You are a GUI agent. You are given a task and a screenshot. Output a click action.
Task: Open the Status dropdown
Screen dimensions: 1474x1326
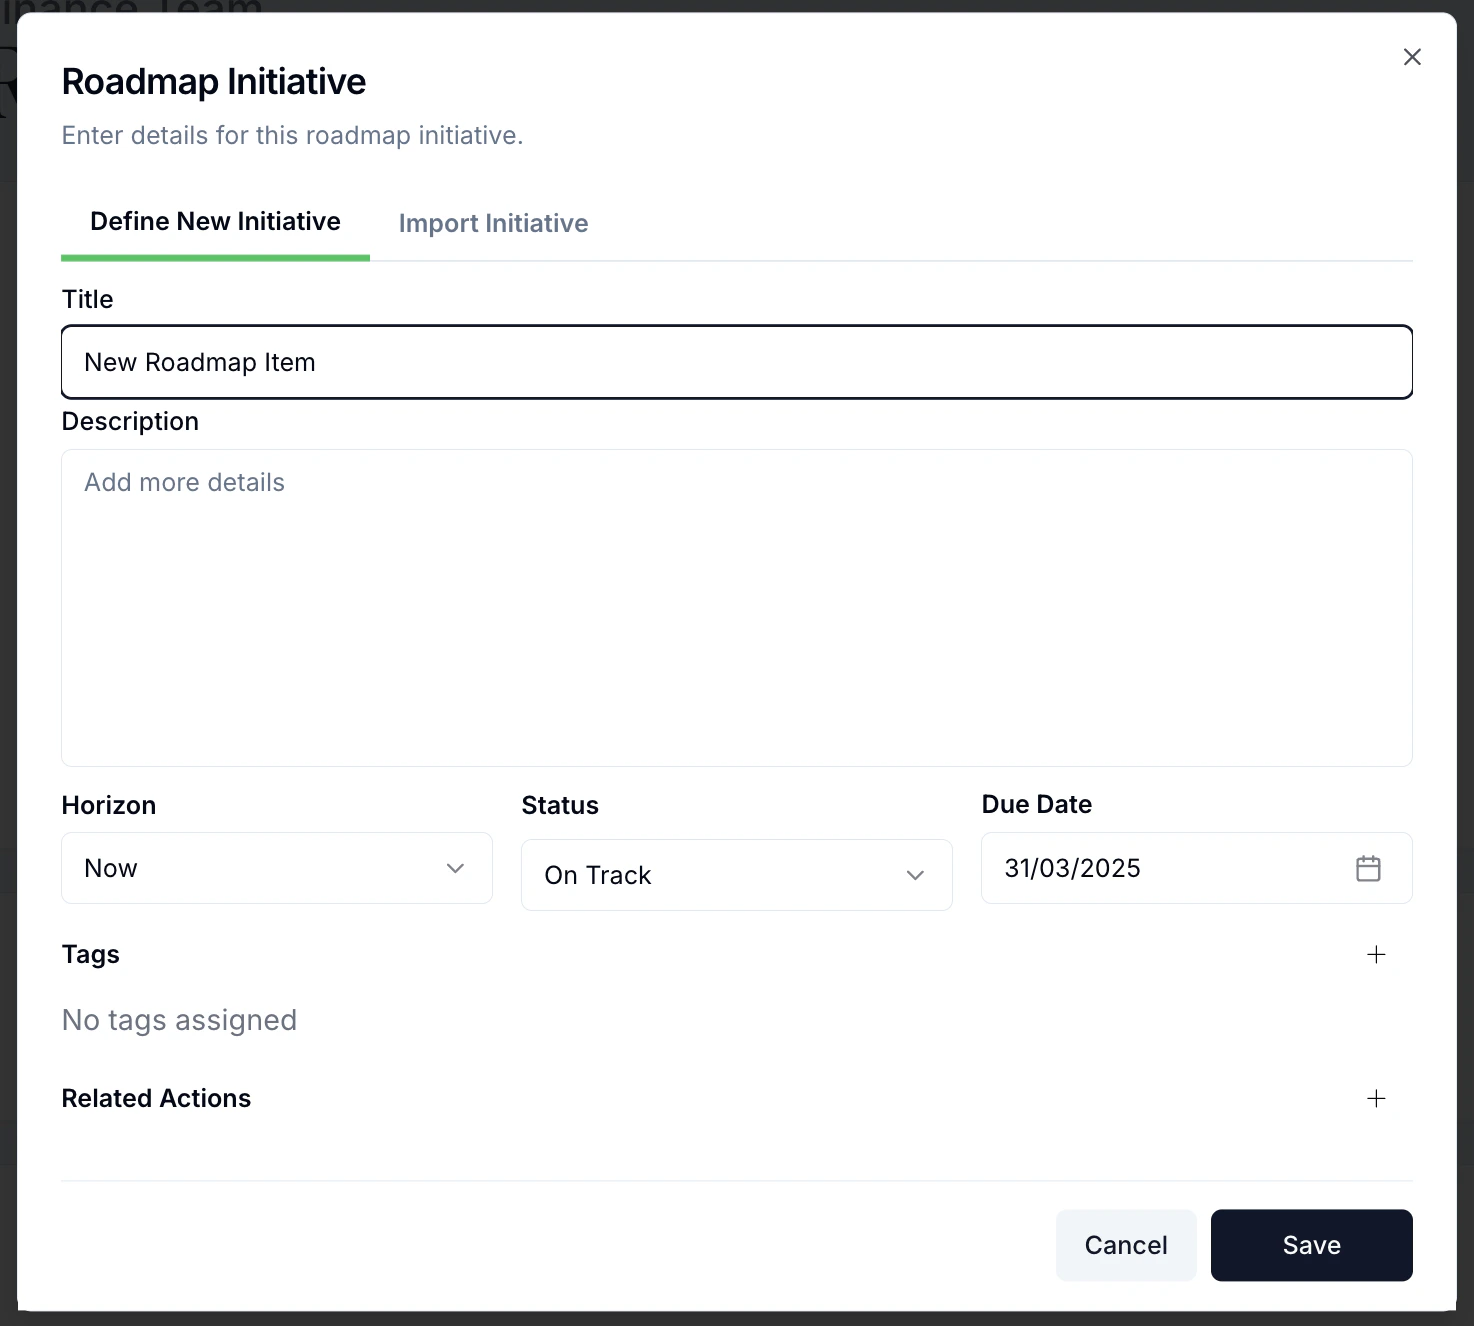tap(737, 875)
